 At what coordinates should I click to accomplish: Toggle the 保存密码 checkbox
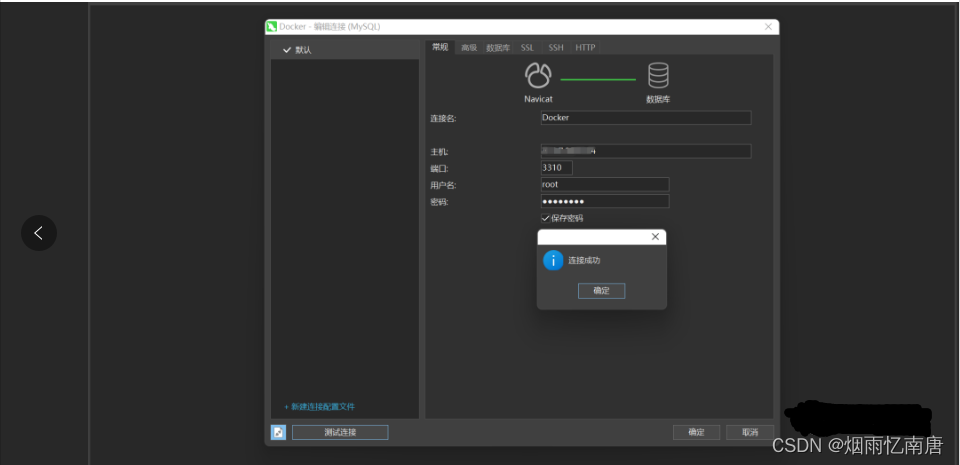[546, 218]
